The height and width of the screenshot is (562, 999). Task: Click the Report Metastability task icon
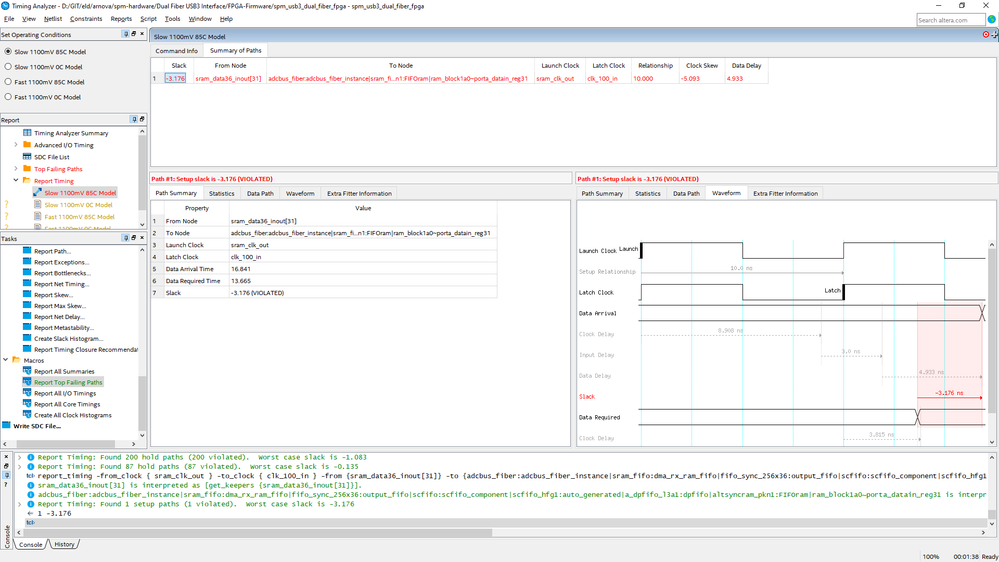[28, 328]
